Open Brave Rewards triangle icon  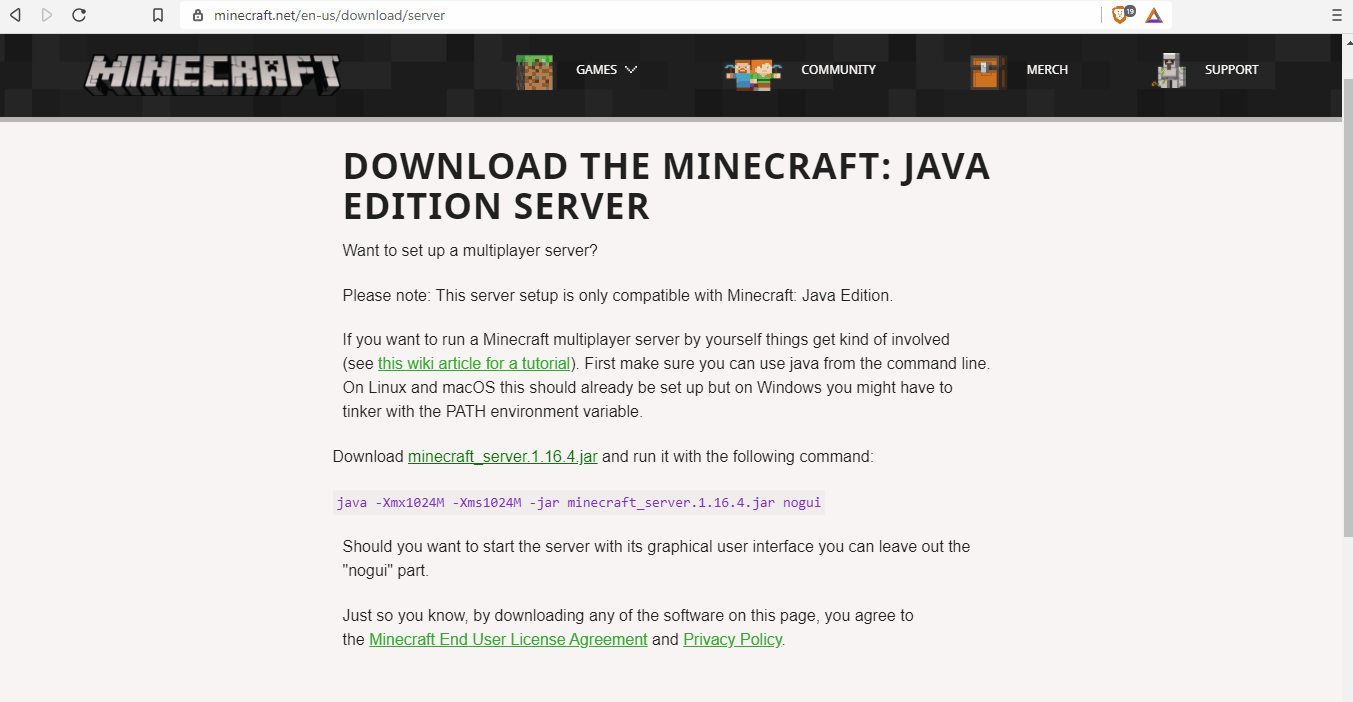coord(1154,15)
